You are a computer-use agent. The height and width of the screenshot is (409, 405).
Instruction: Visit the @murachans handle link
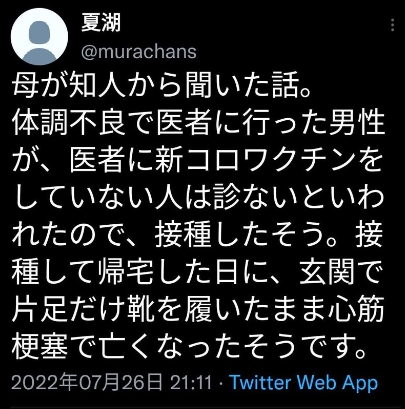pyautogui.click(x=139, y=52)
